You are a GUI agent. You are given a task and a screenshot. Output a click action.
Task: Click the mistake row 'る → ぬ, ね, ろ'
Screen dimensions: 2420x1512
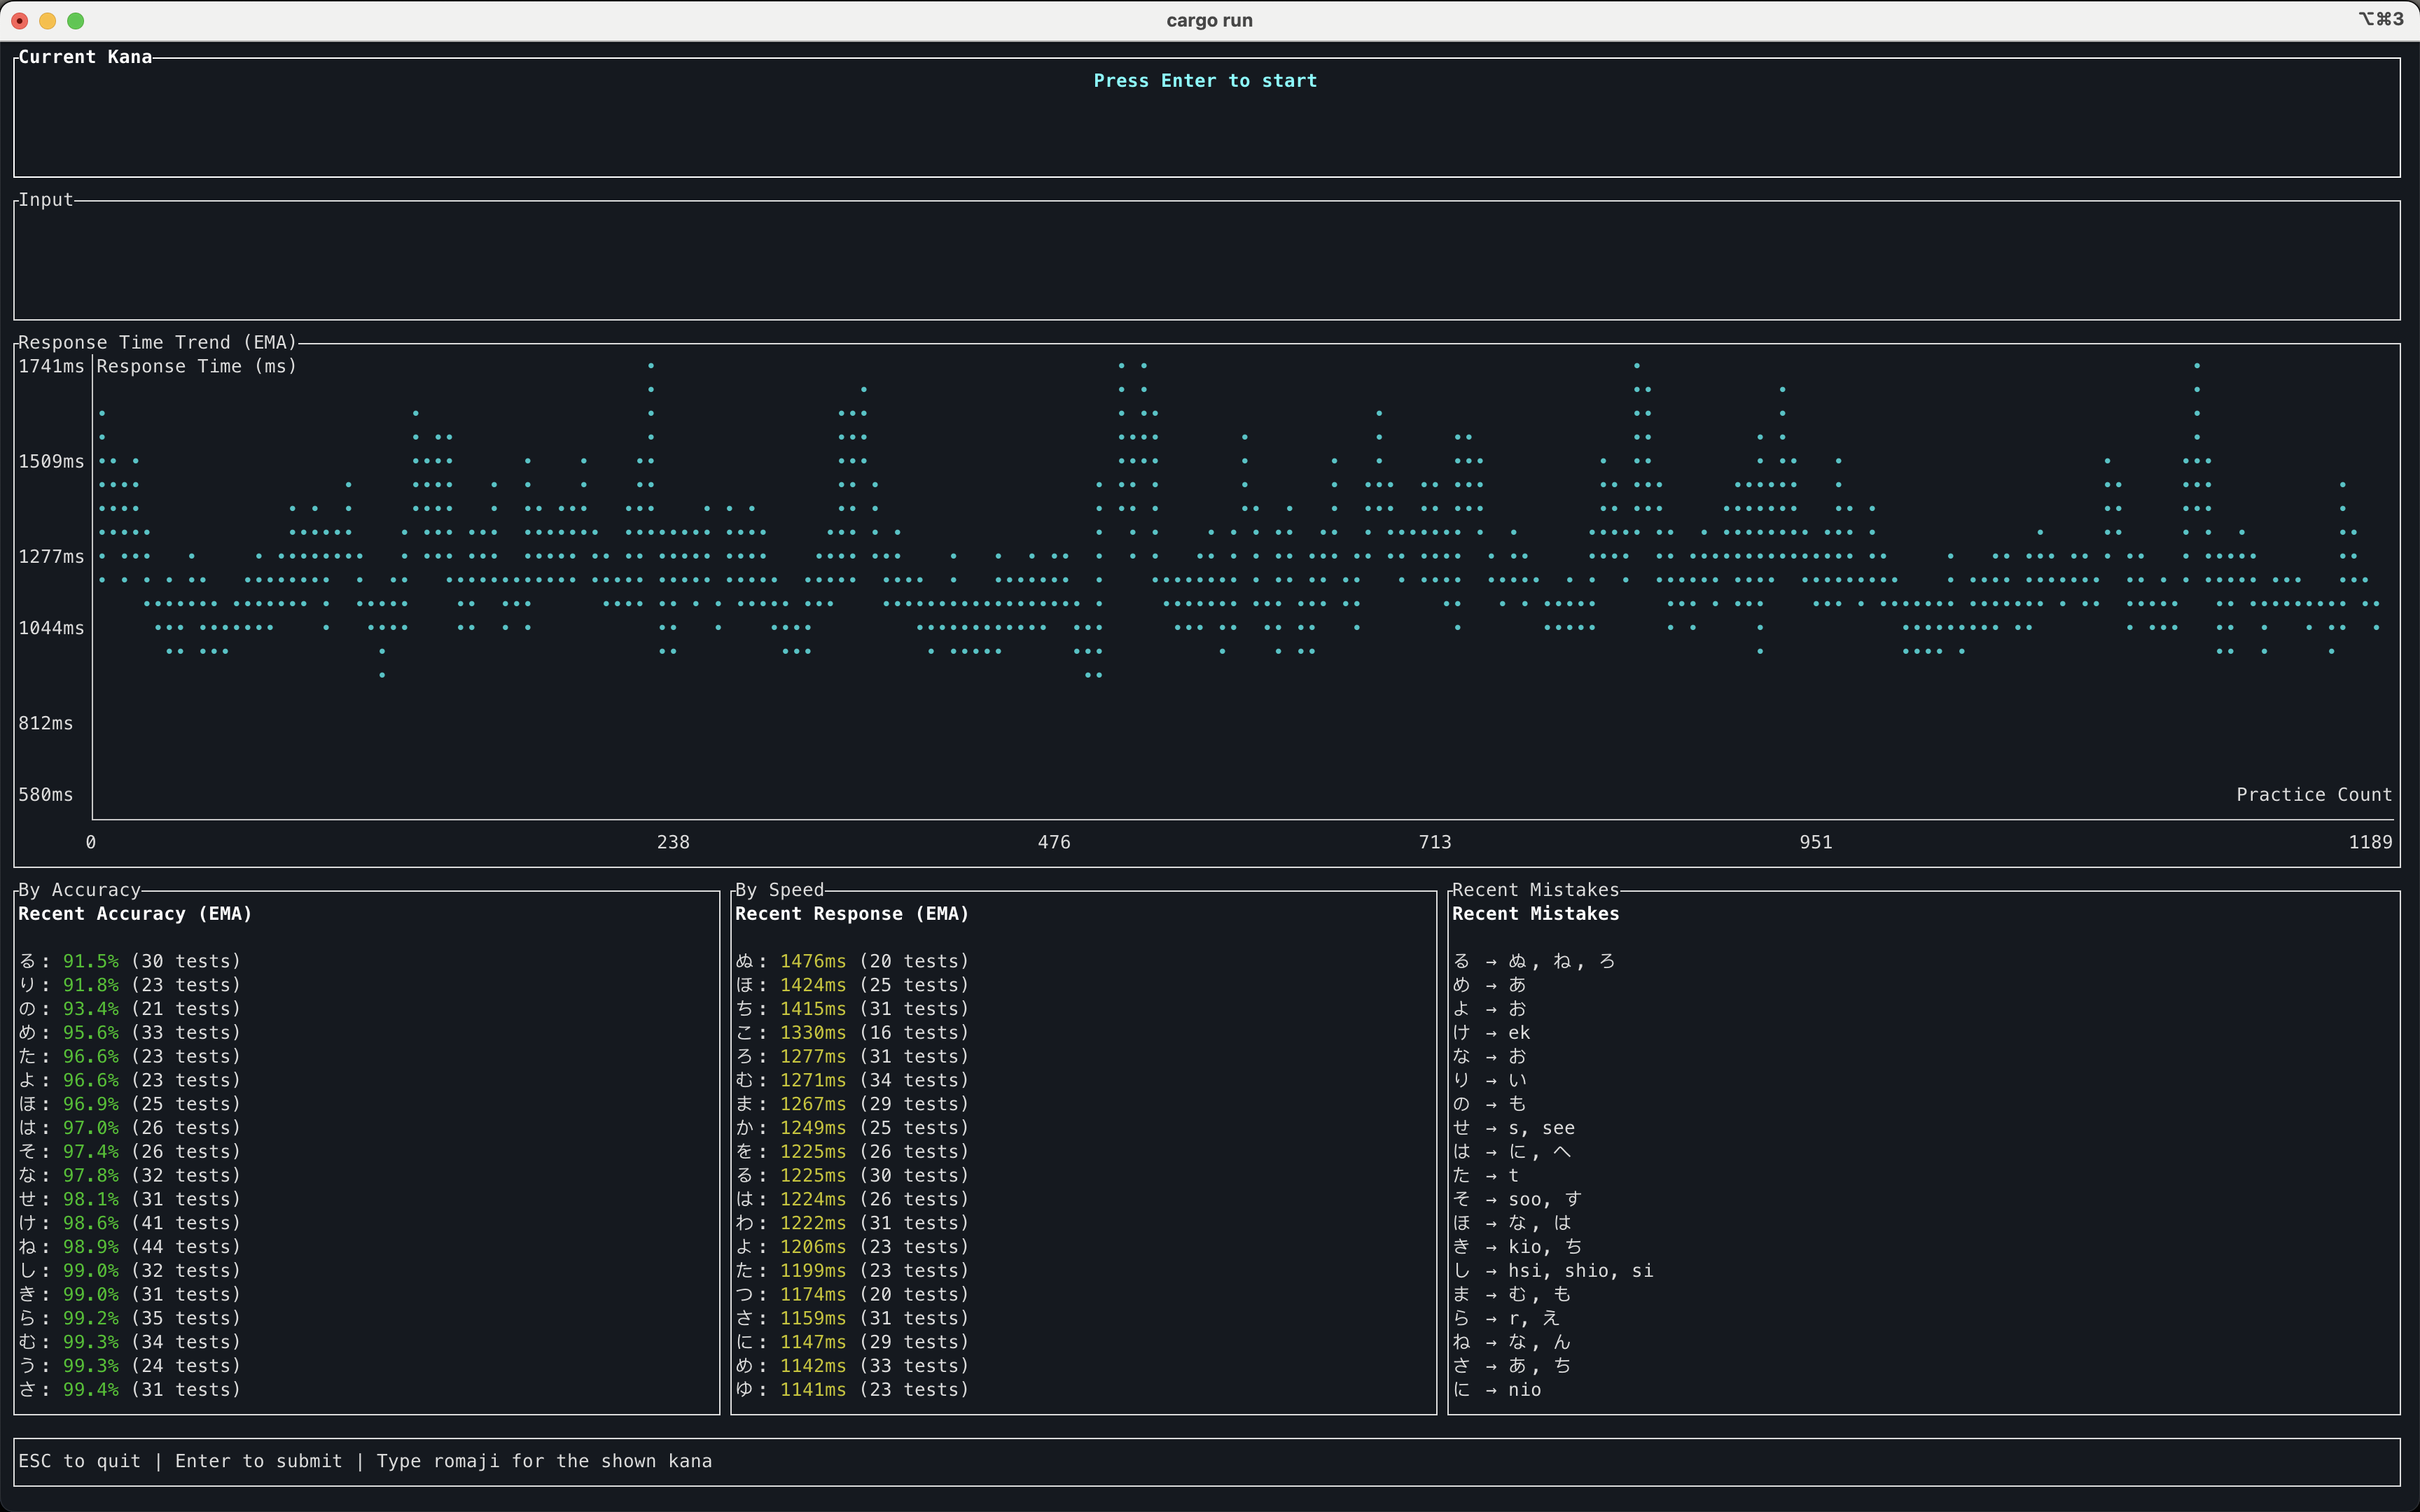tap(1534, 961)
